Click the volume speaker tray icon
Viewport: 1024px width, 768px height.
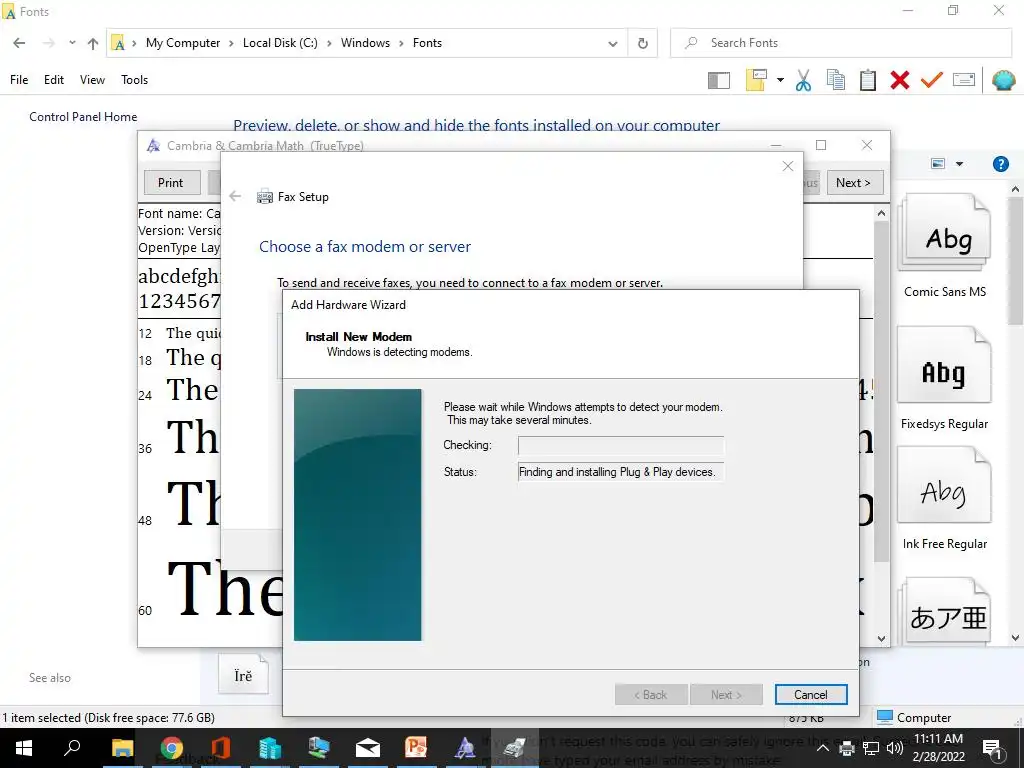[894, 748]
